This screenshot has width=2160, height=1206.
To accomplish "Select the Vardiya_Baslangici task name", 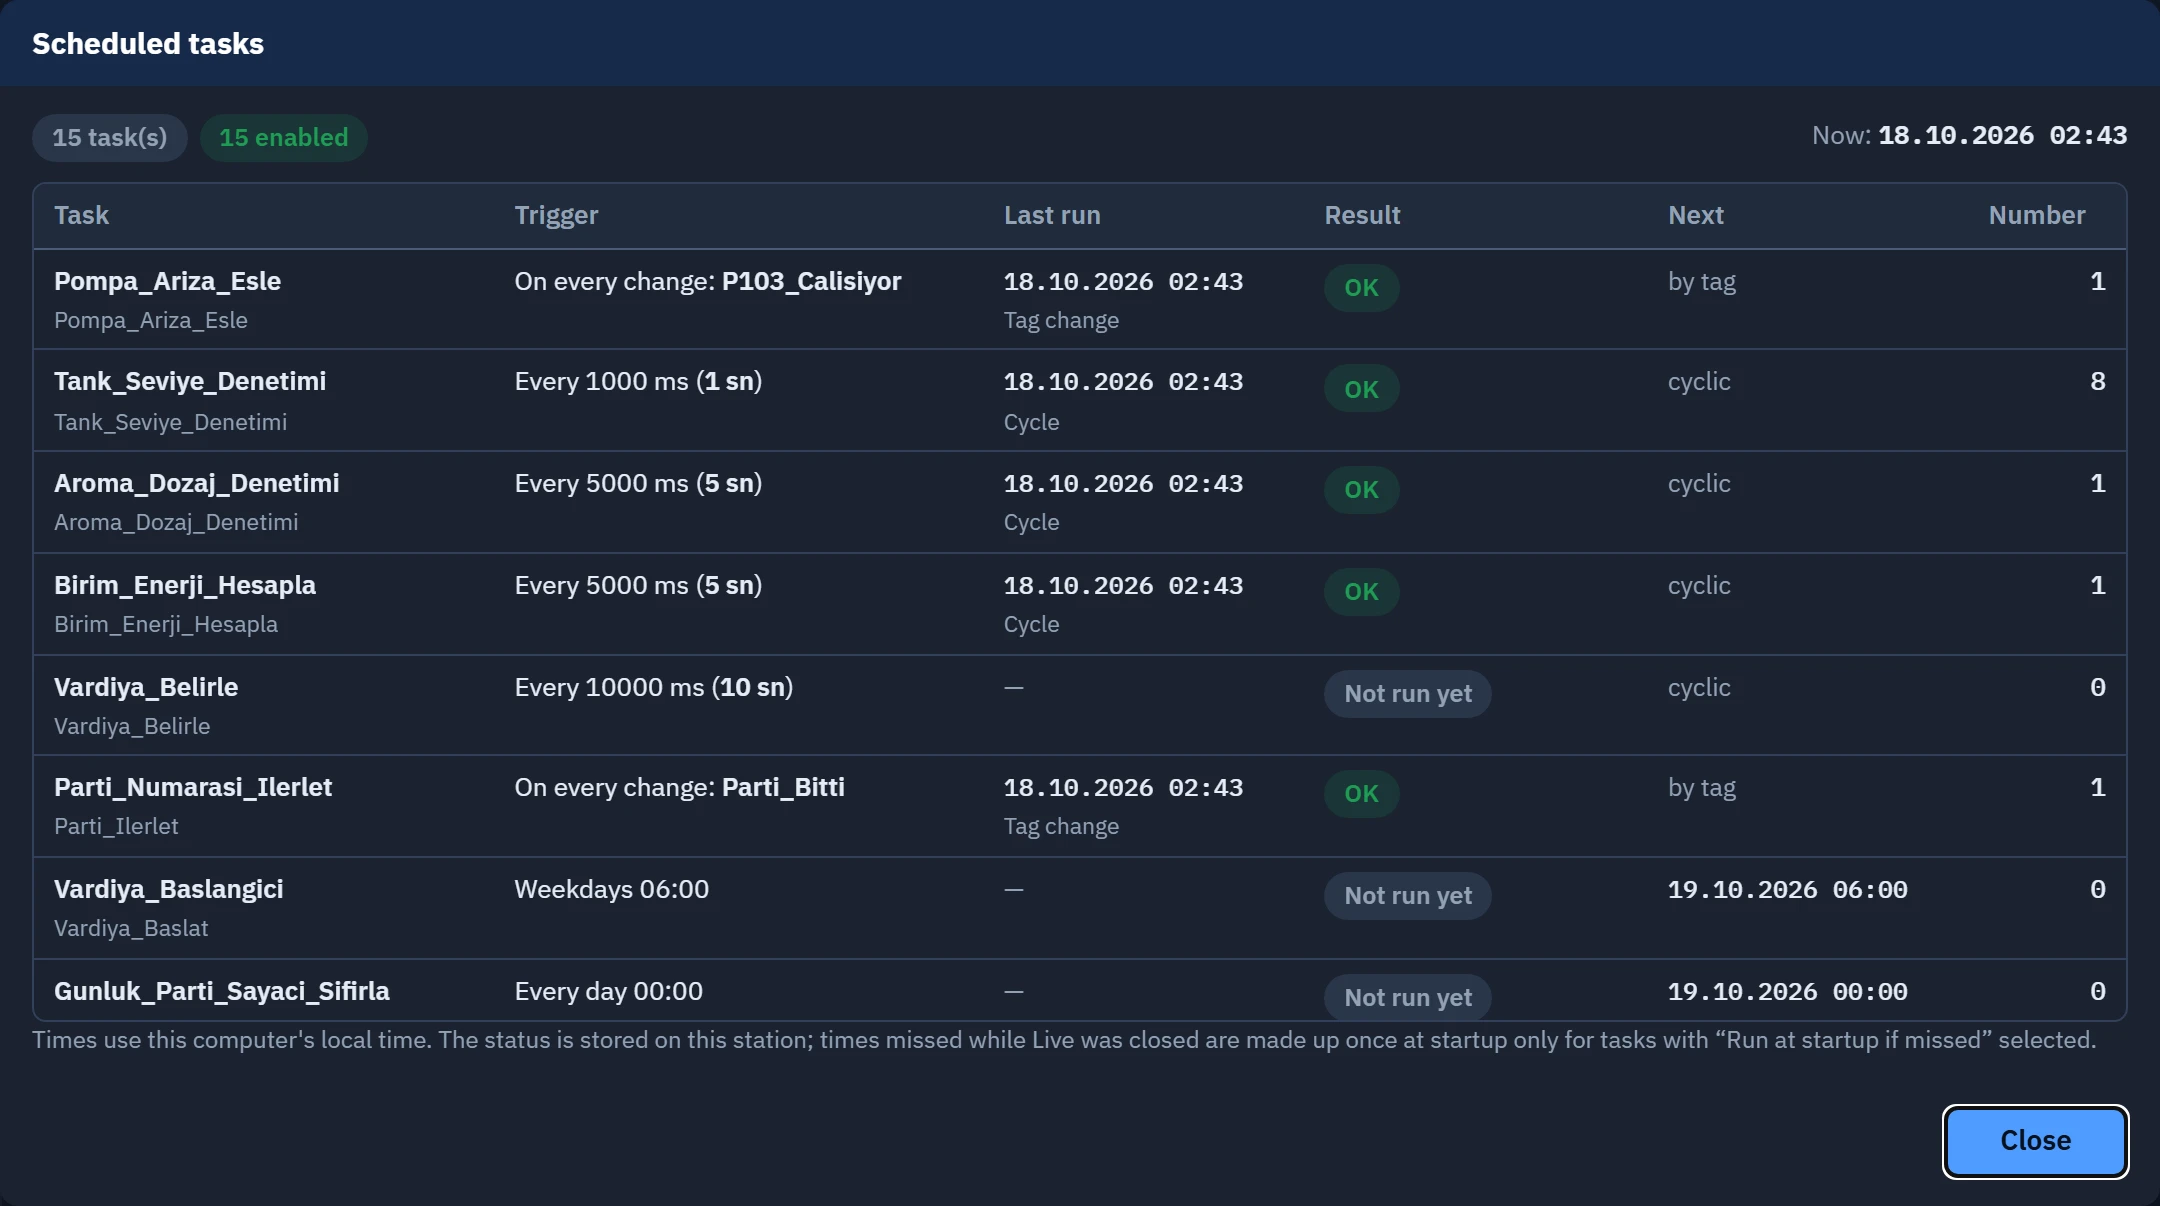I will (169, 889).
